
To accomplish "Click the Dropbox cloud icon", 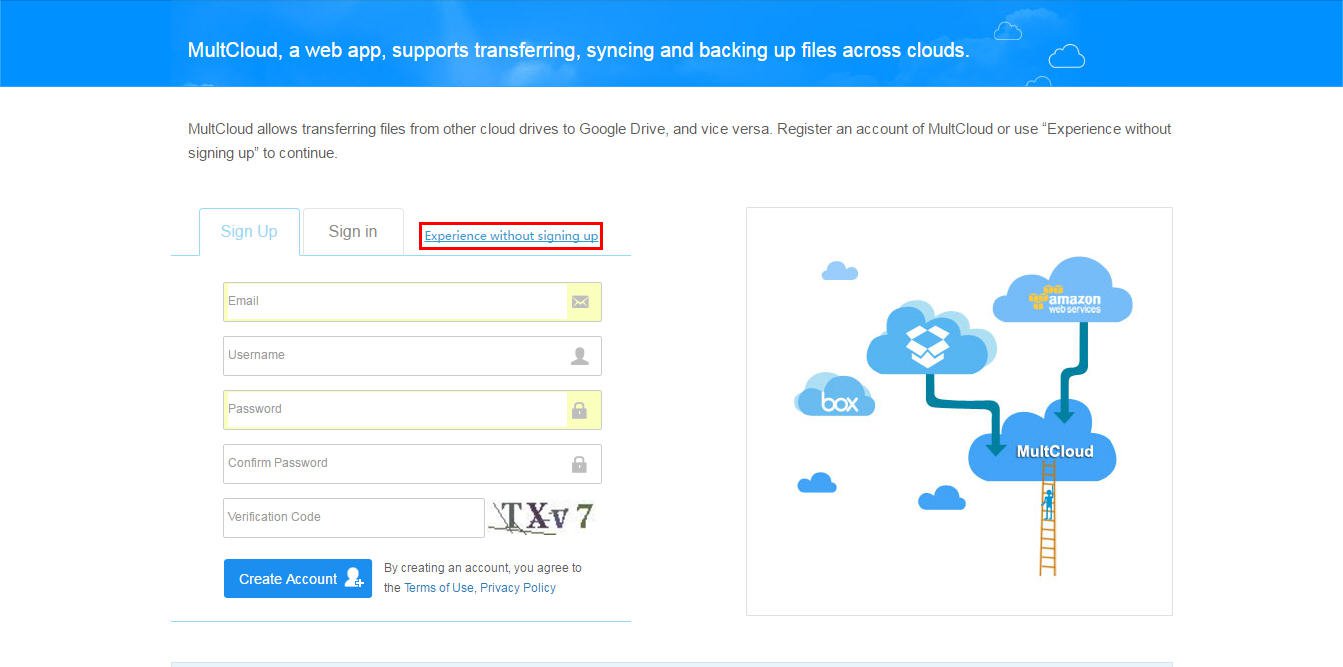I will (x=930, y=338).
